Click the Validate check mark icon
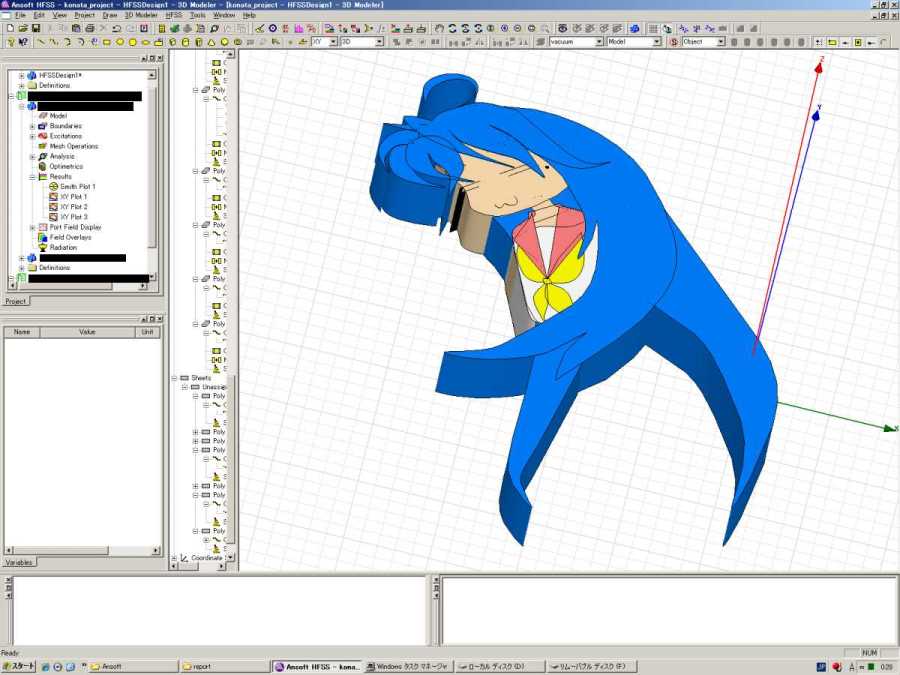 tap(259, 28)
